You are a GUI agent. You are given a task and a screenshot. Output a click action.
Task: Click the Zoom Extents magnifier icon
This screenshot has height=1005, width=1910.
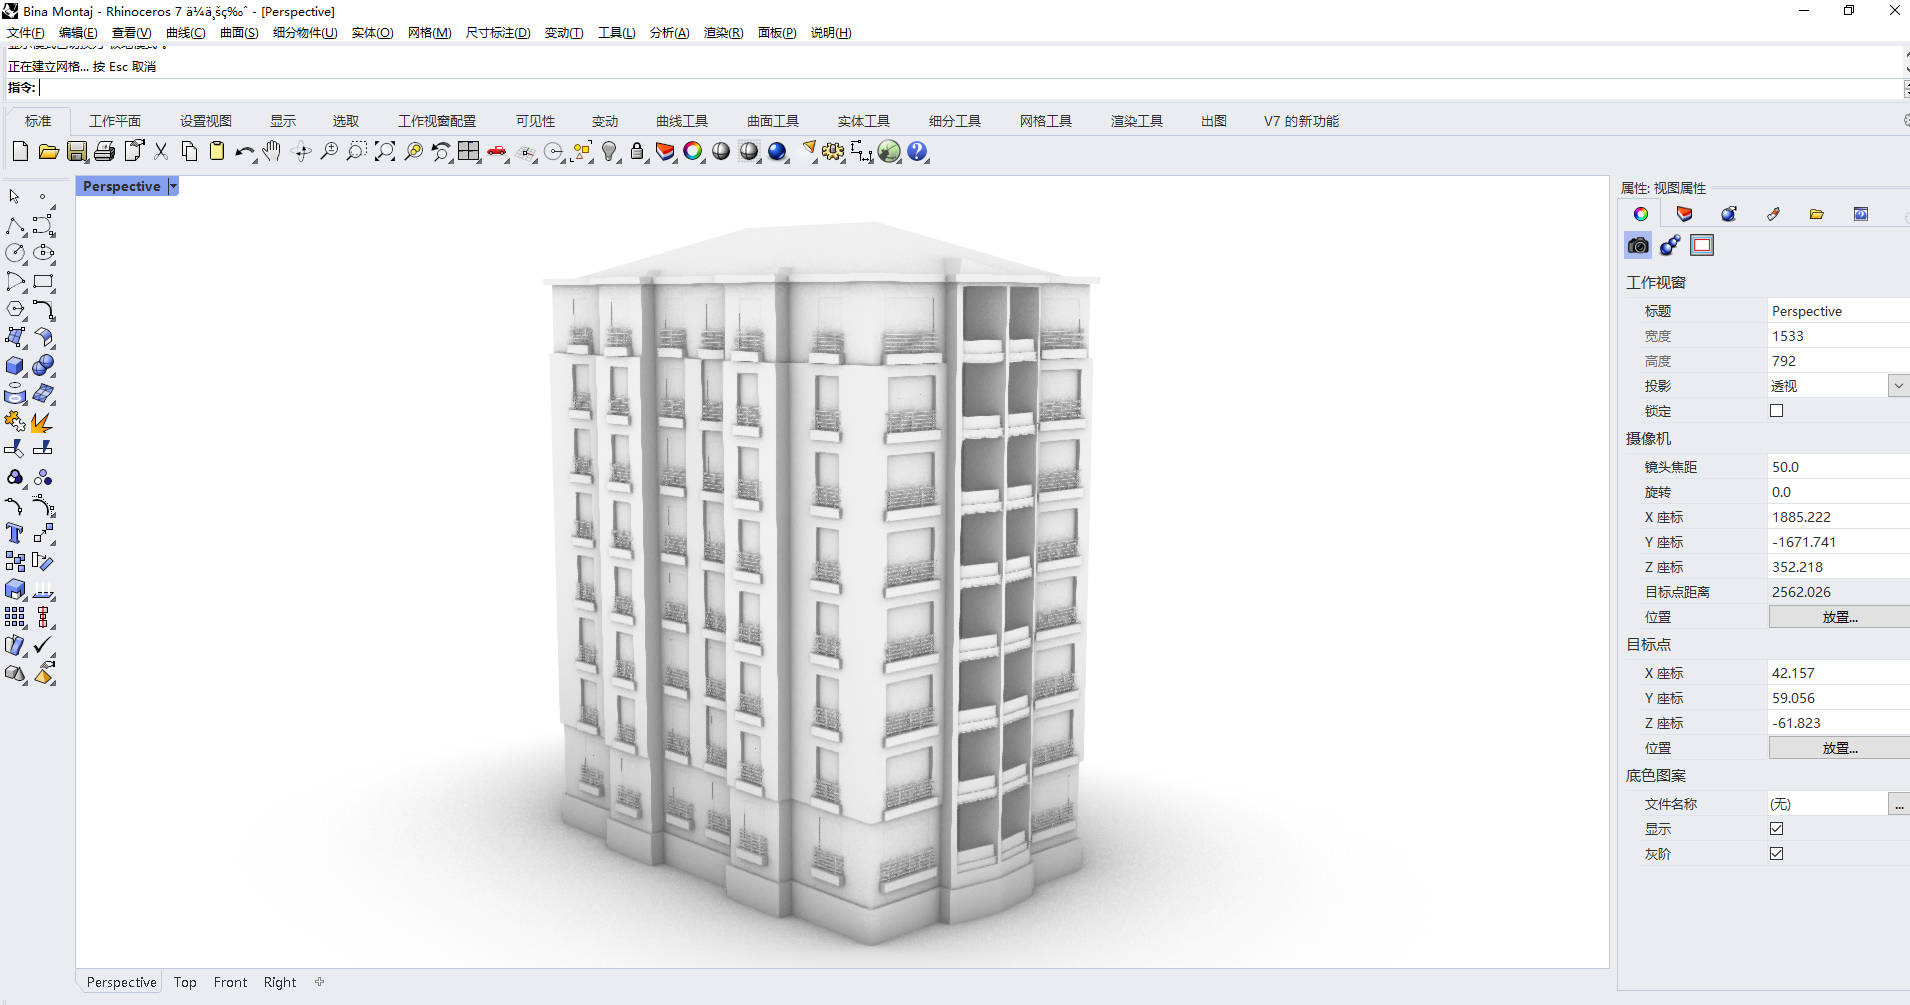[x=385, y=151]
